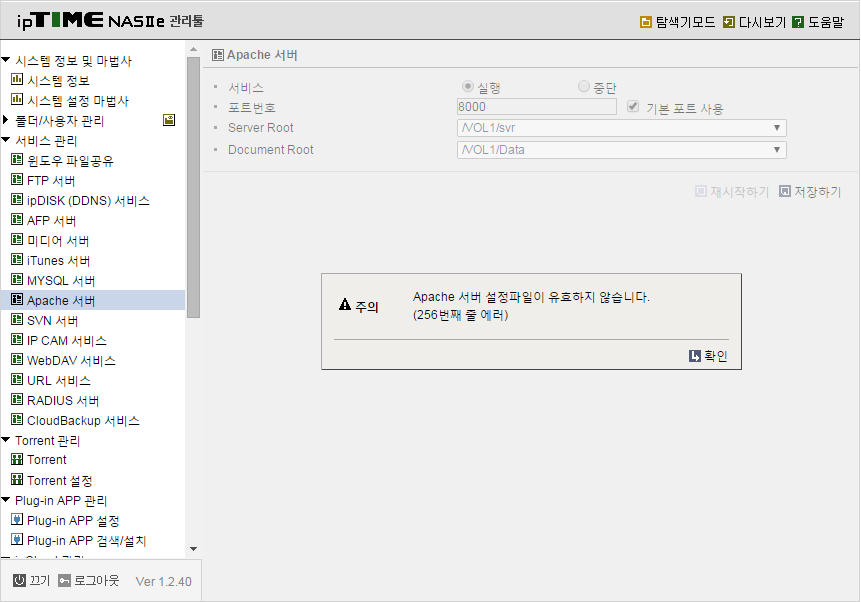Open the iTunes 서버 menu item
Screen dimensions: 861x602
59,260
